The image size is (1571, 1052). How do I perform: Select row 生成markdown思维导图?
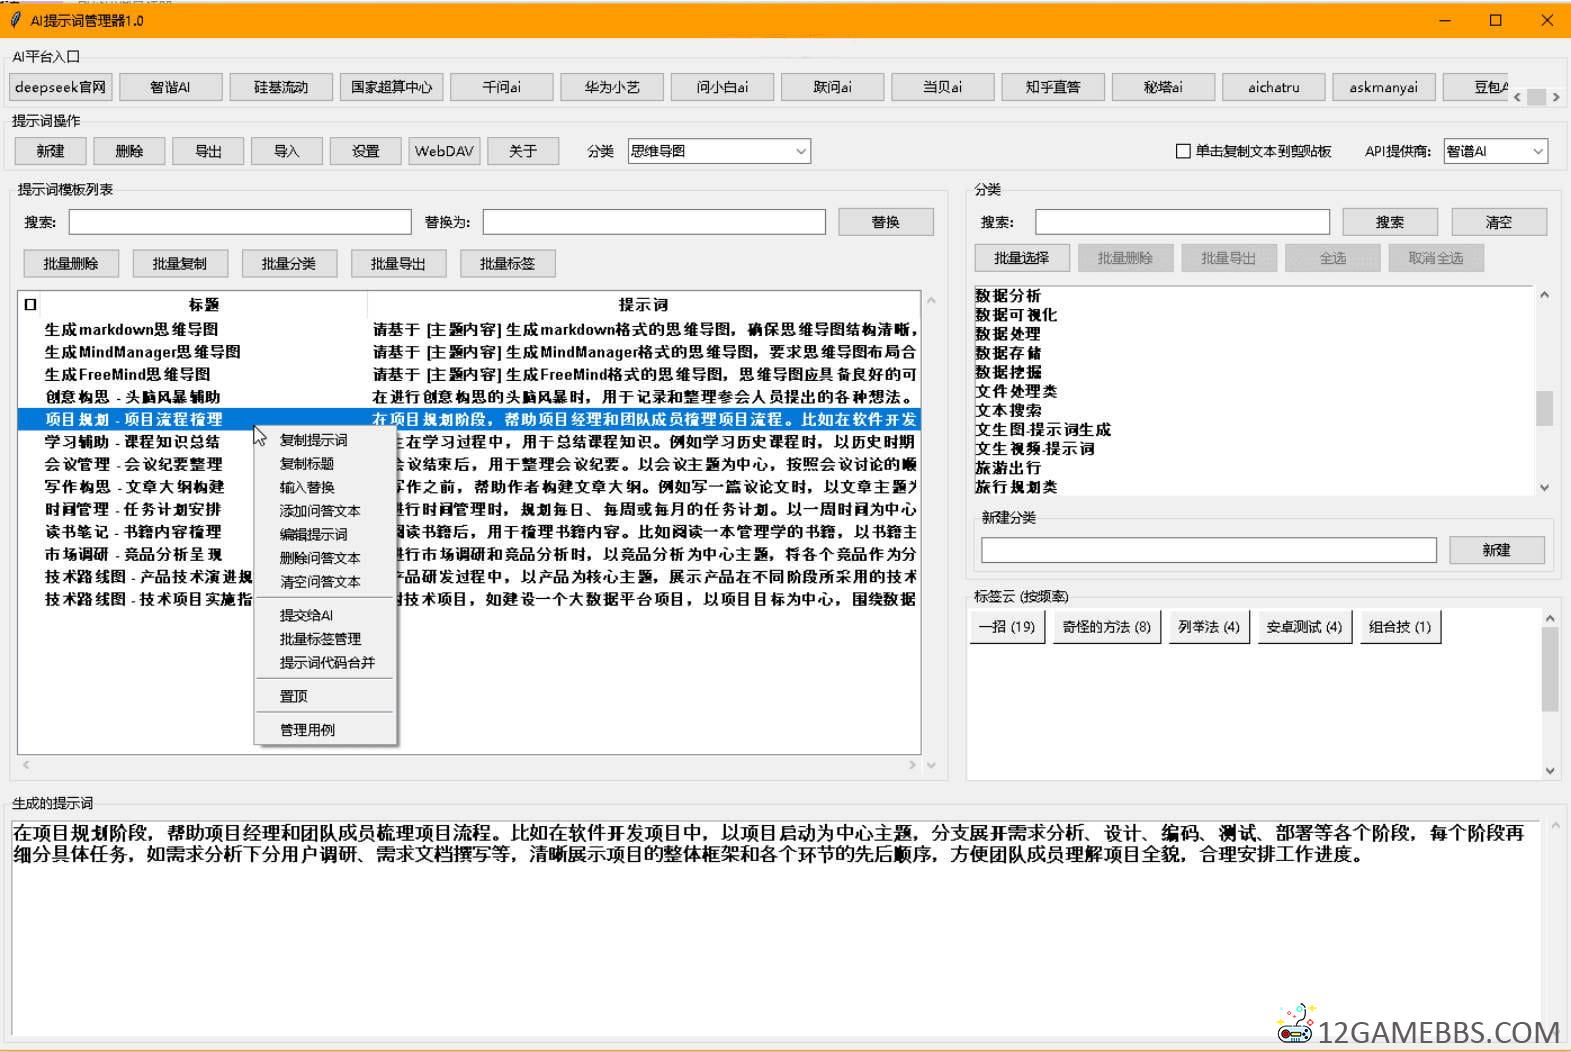click(468, 329)
